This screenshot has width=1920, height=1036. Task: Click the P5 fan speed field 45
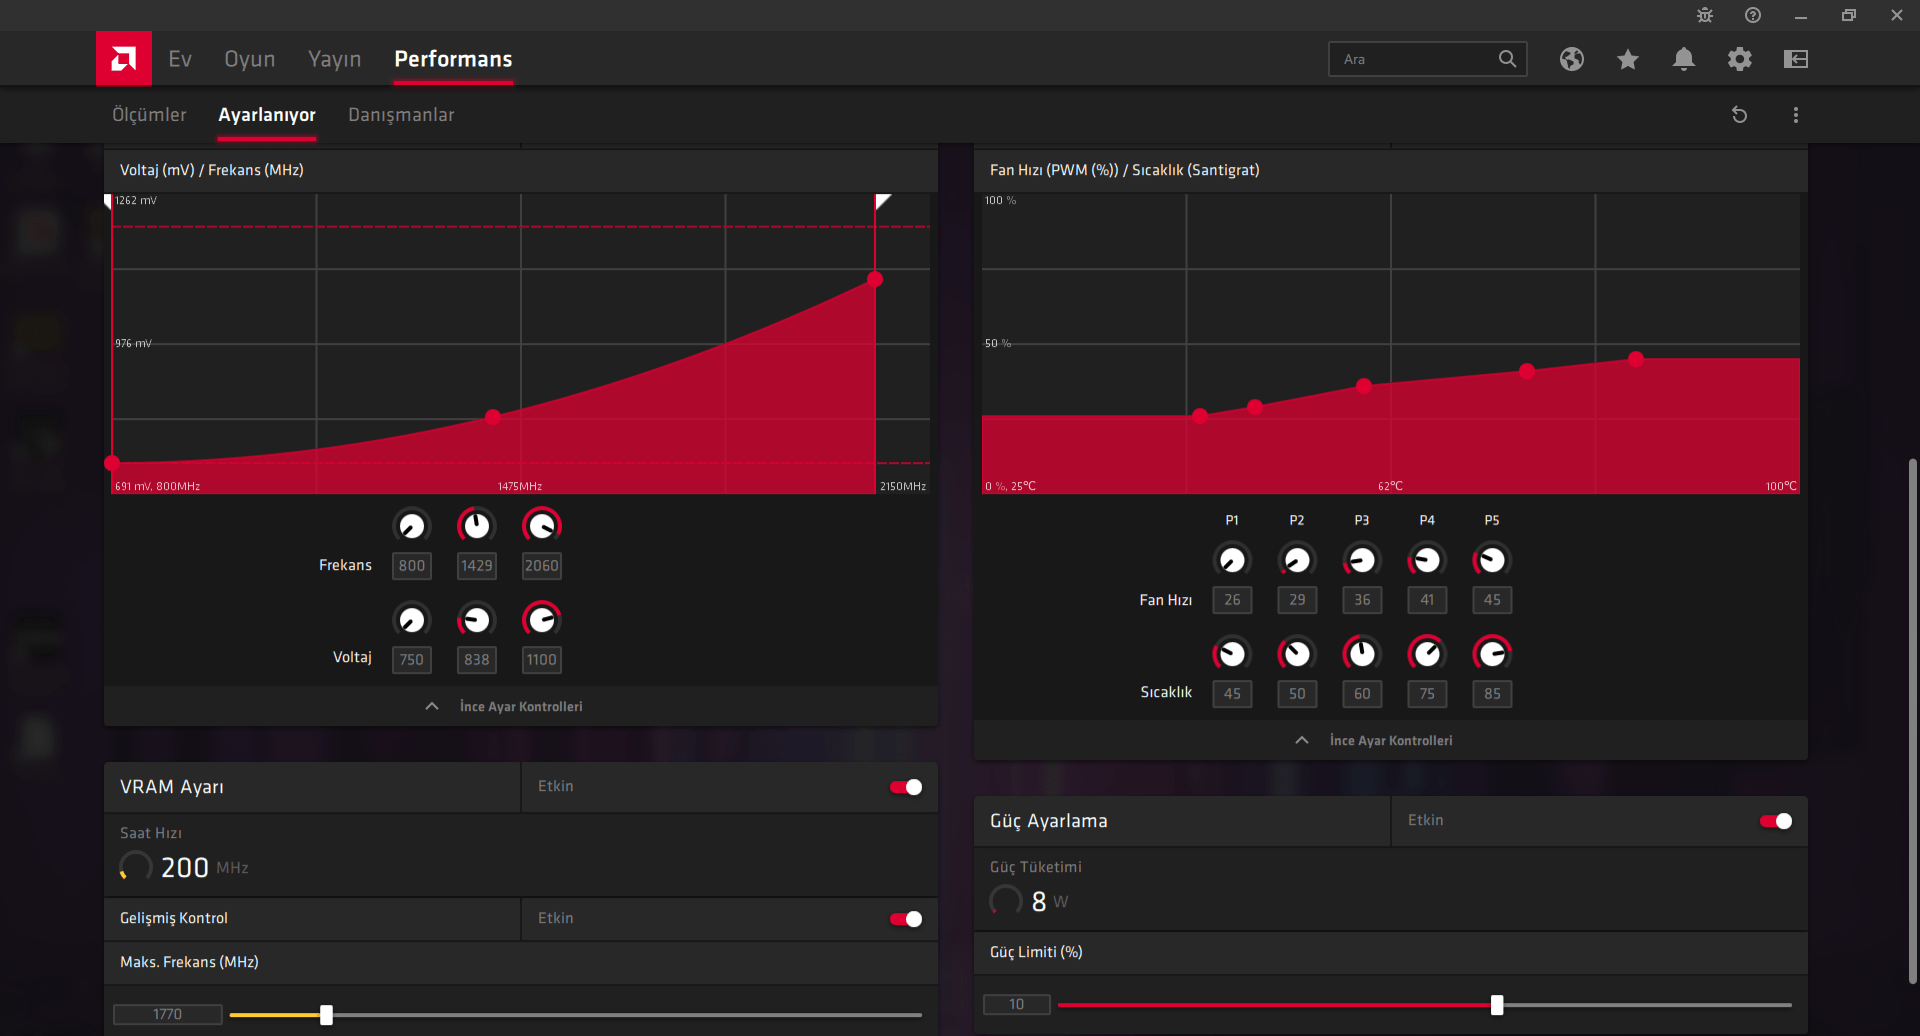pos(1492,600)
